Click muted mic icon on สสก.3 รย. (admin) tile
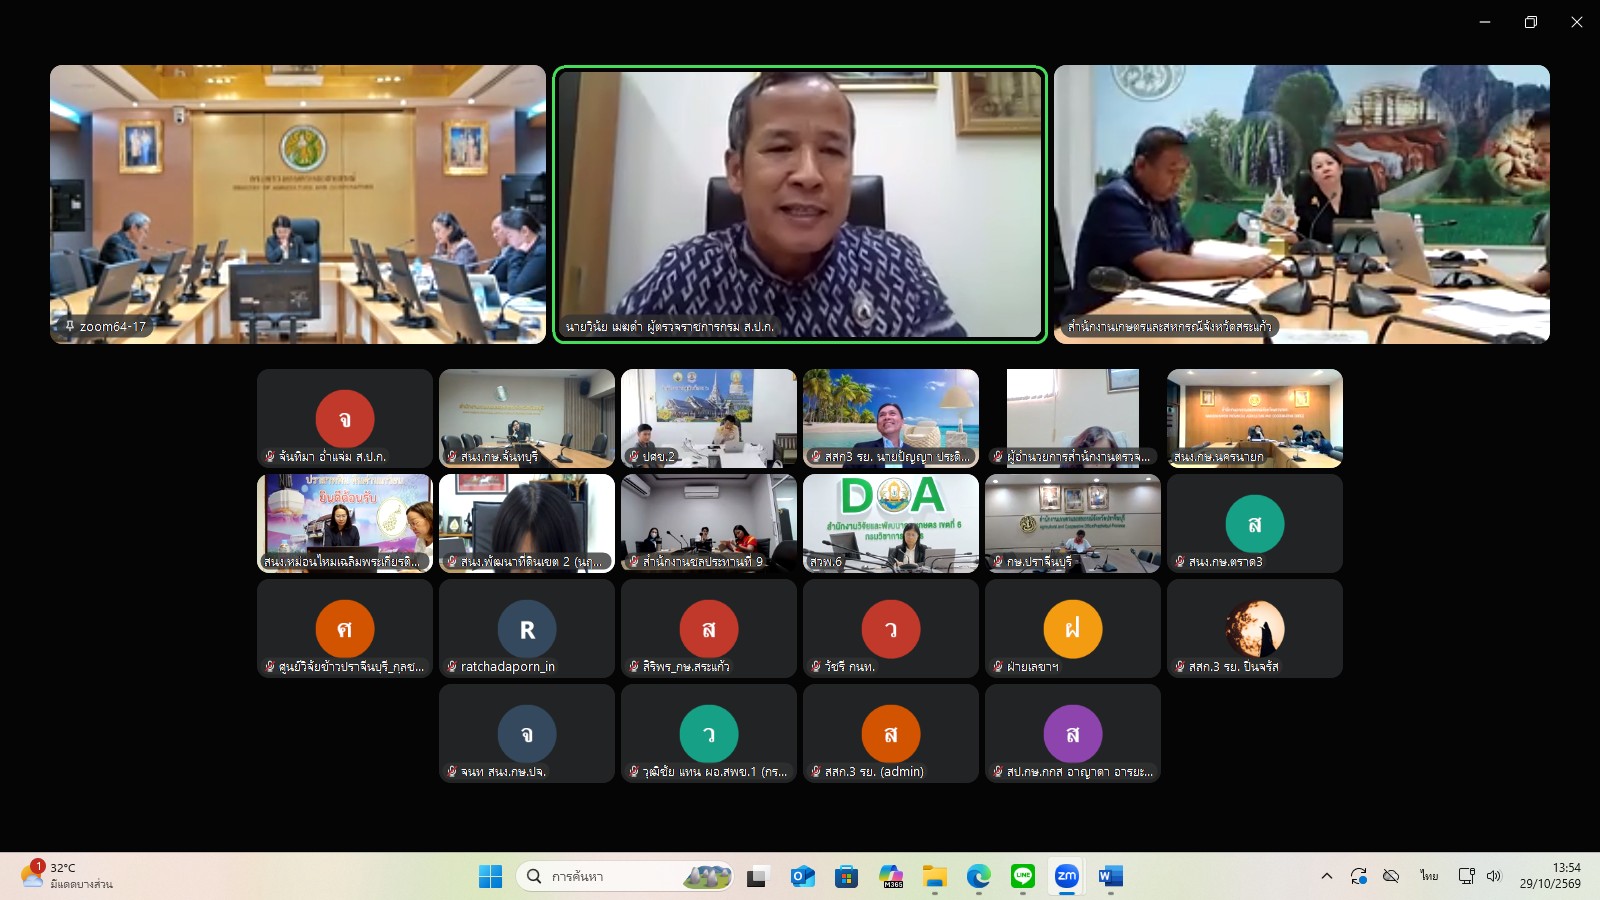The width and height of the screenshot is (1600, 900). click(x=816, y=771)
